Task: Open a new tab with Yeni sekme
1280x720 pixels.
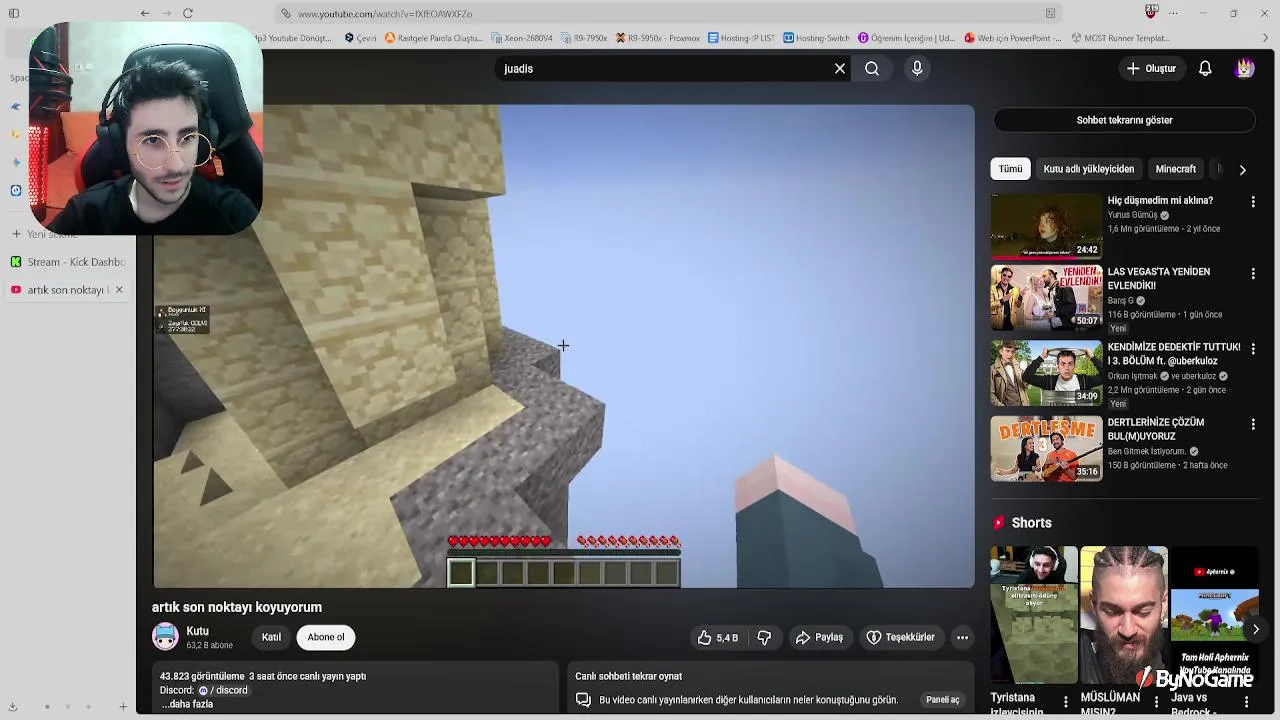Action: click(x=45, y=234)
